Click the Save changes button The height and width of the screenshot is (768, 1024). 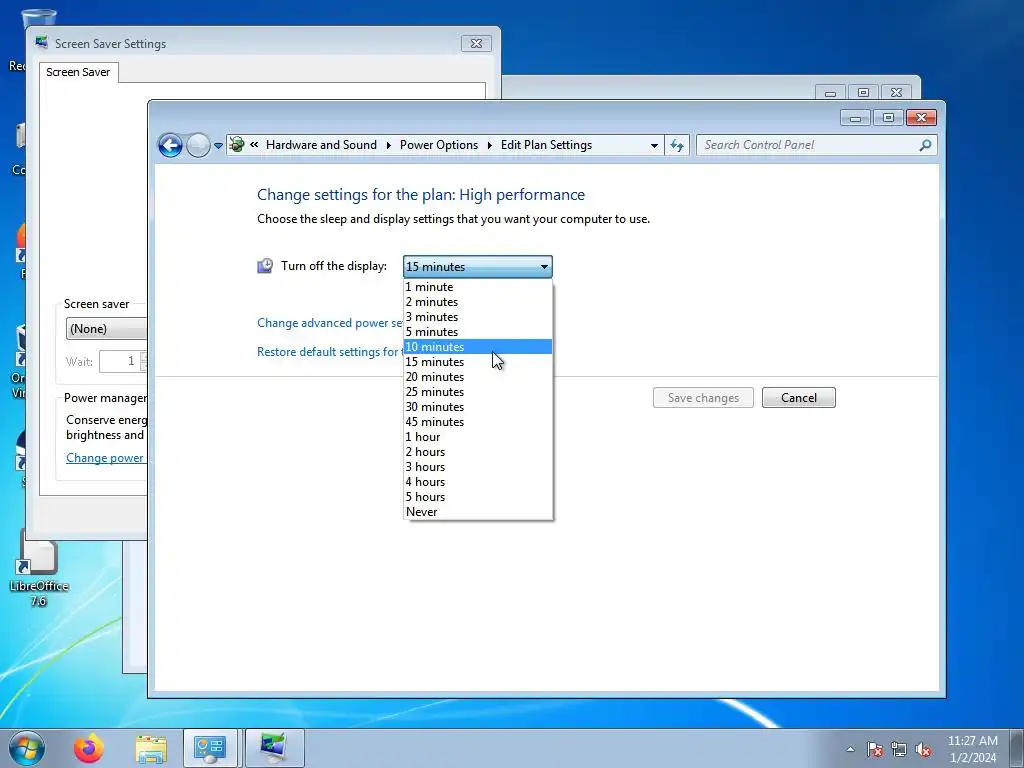click(703, 398)
